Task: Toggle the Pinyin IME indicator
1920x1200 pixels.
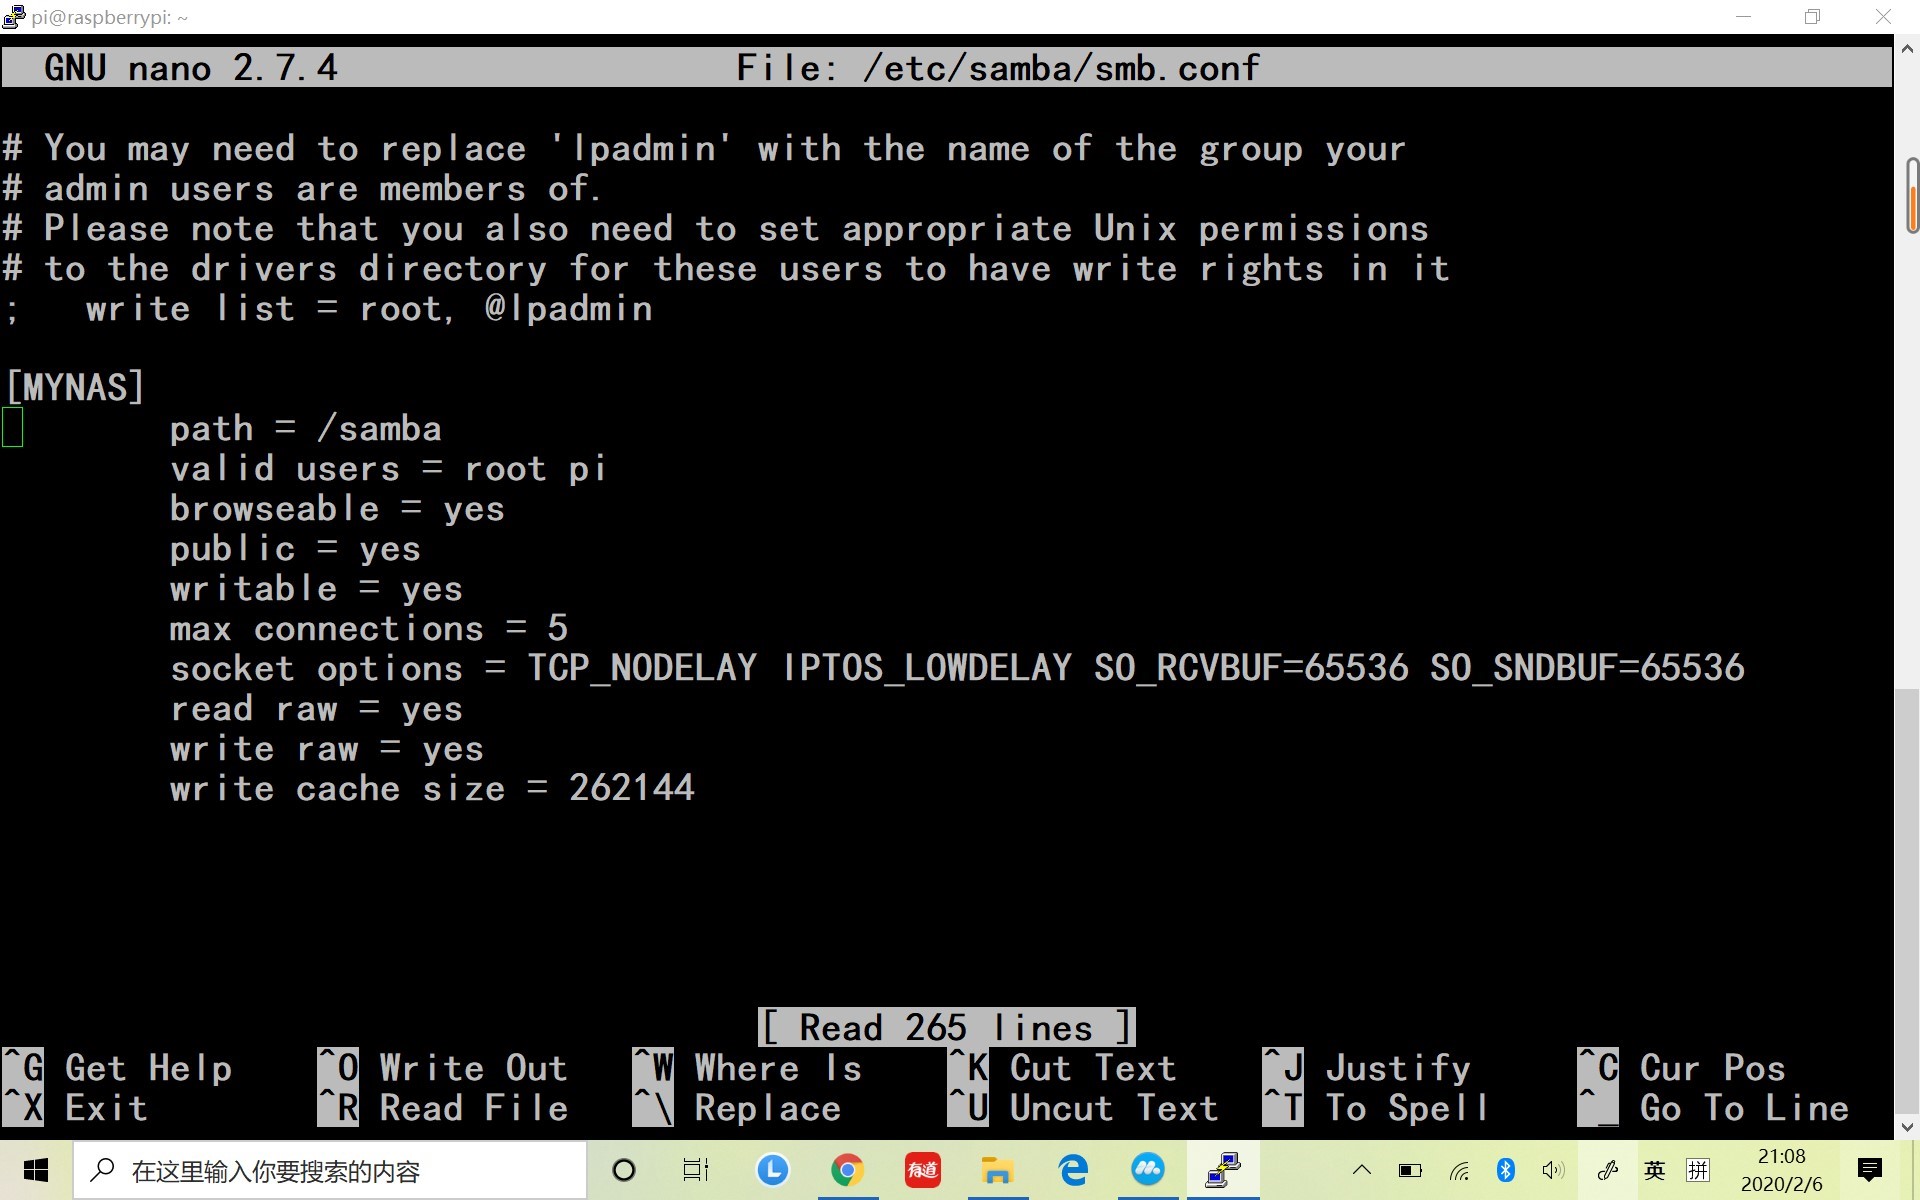Action: [x=1698, y=1170]
